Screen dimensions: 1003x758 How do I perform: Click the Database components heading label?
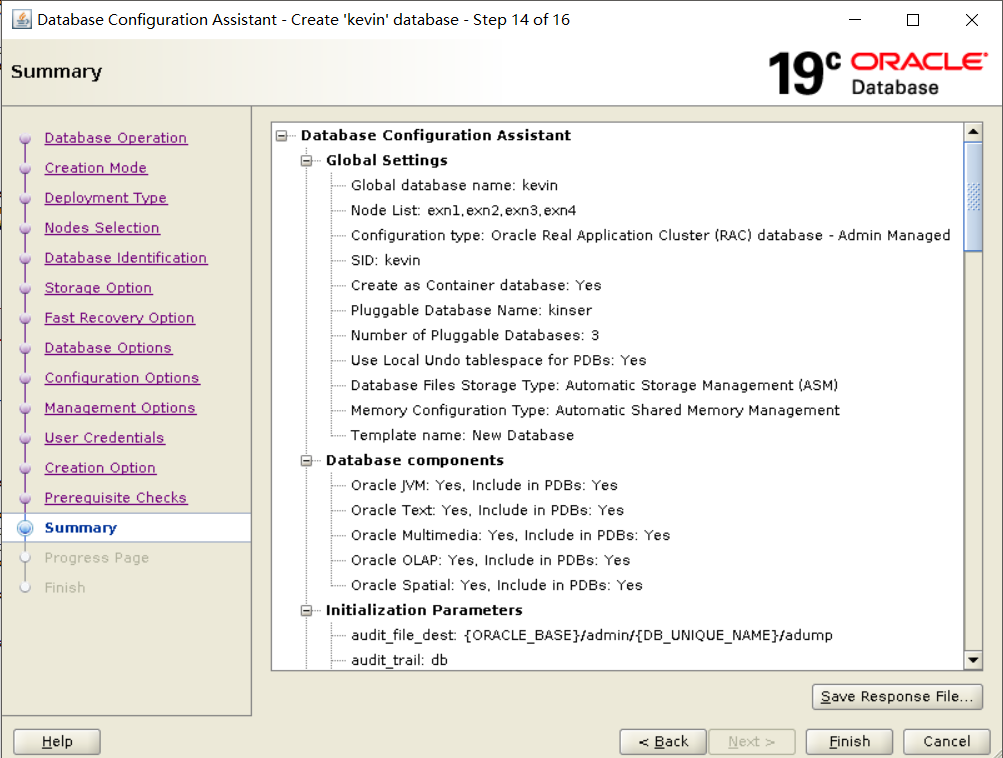coord(415,461)
